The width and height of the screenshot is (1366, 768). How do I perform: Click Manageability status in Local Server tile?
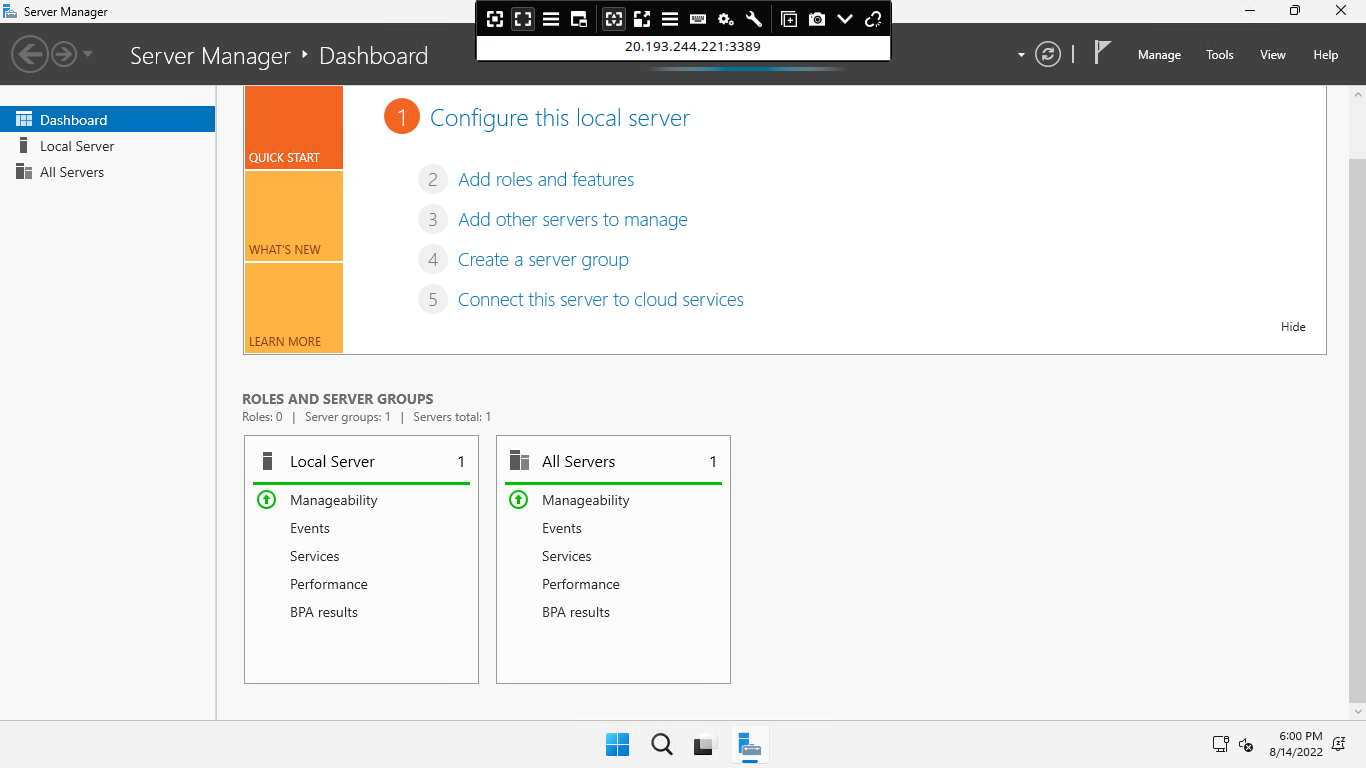(333, 500)
